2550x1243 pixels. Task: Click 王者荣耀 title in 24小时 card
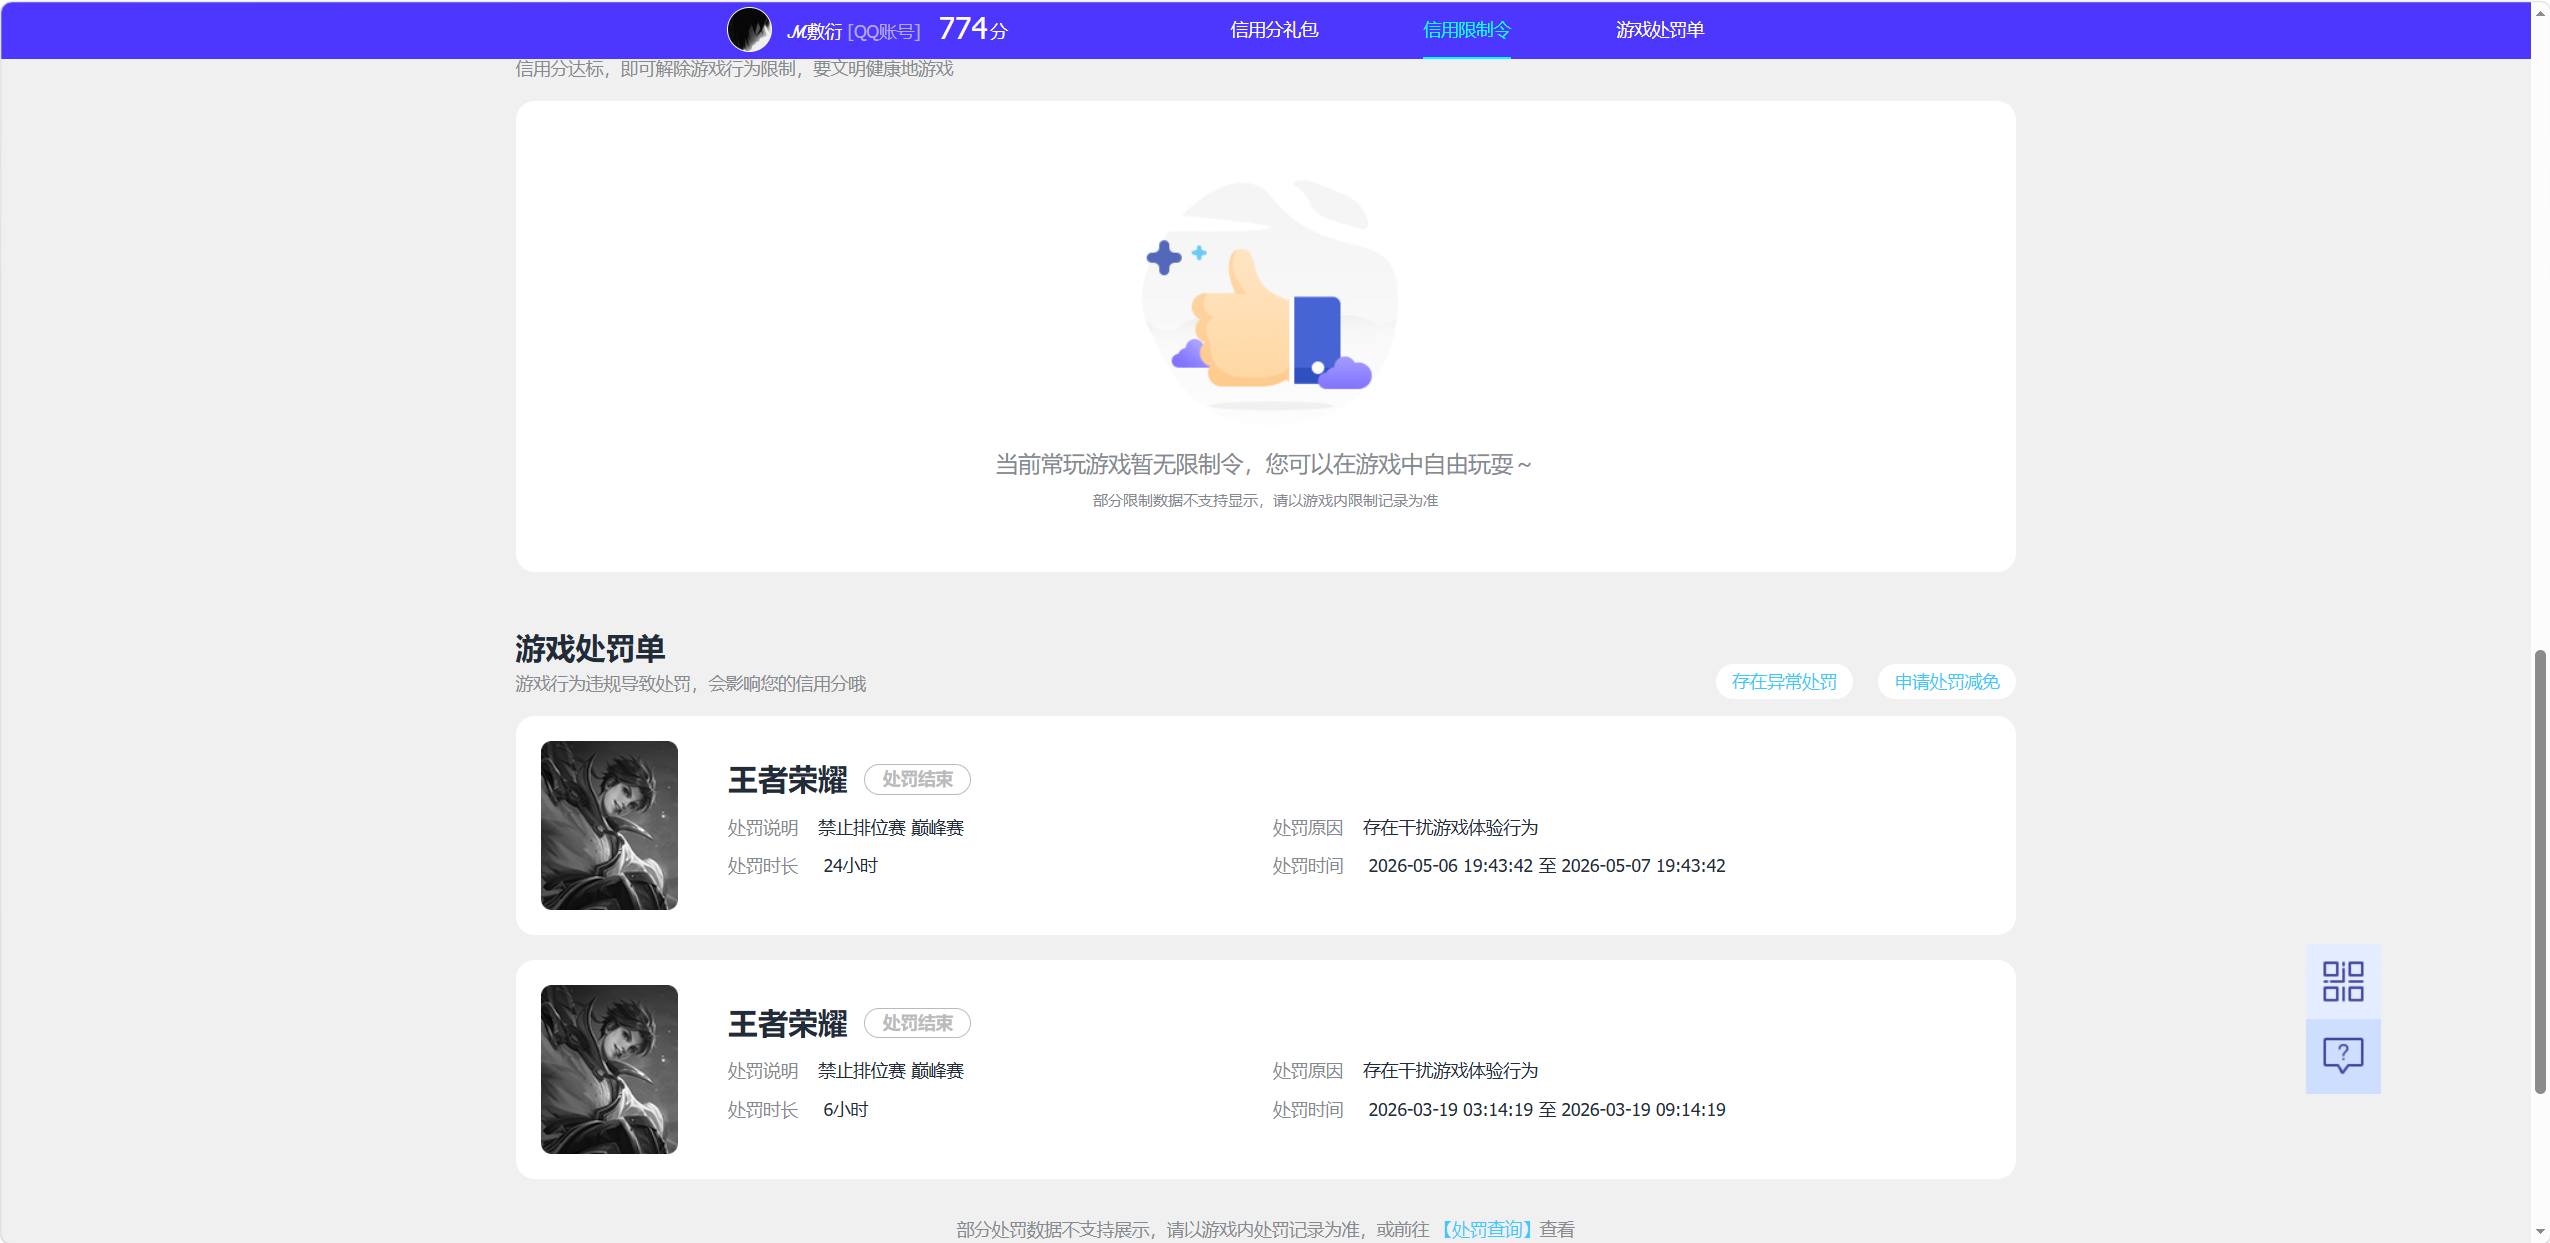[x=787, y=780]
